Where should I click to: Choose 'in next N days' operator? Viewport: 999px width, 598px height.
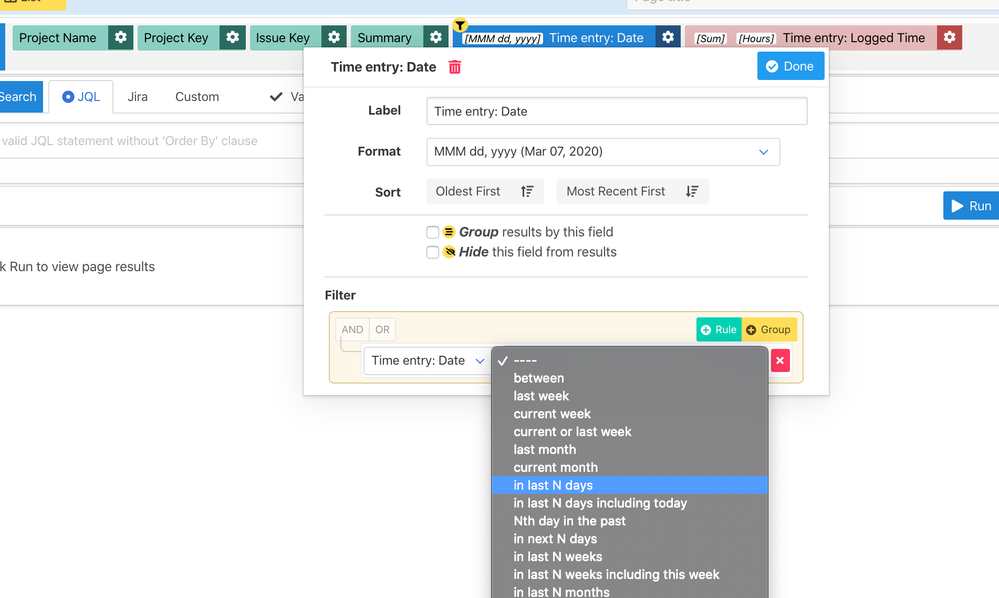pos(629,539)
